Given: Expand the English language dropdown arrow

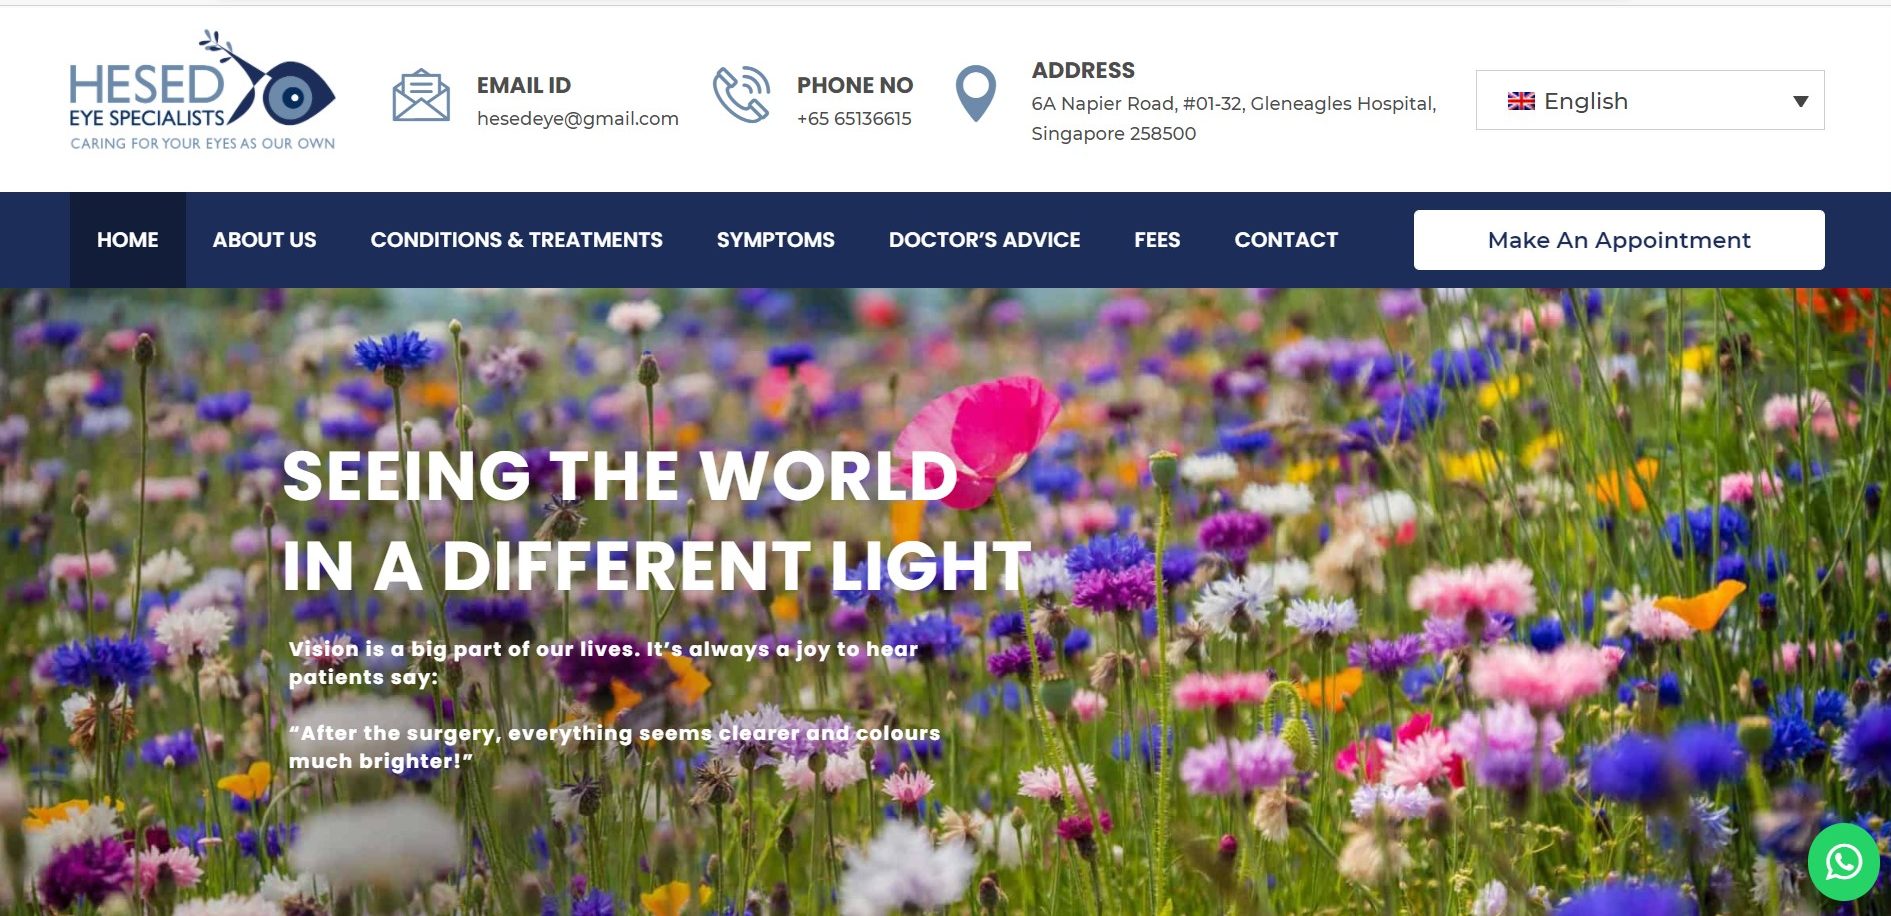Looking at the screenshot, I should tap(1800, 101).
